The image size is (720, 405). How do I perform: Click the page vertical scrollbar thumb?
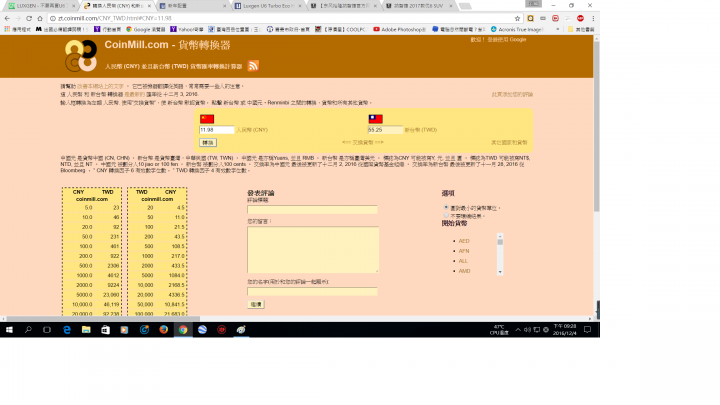[596, 127]
